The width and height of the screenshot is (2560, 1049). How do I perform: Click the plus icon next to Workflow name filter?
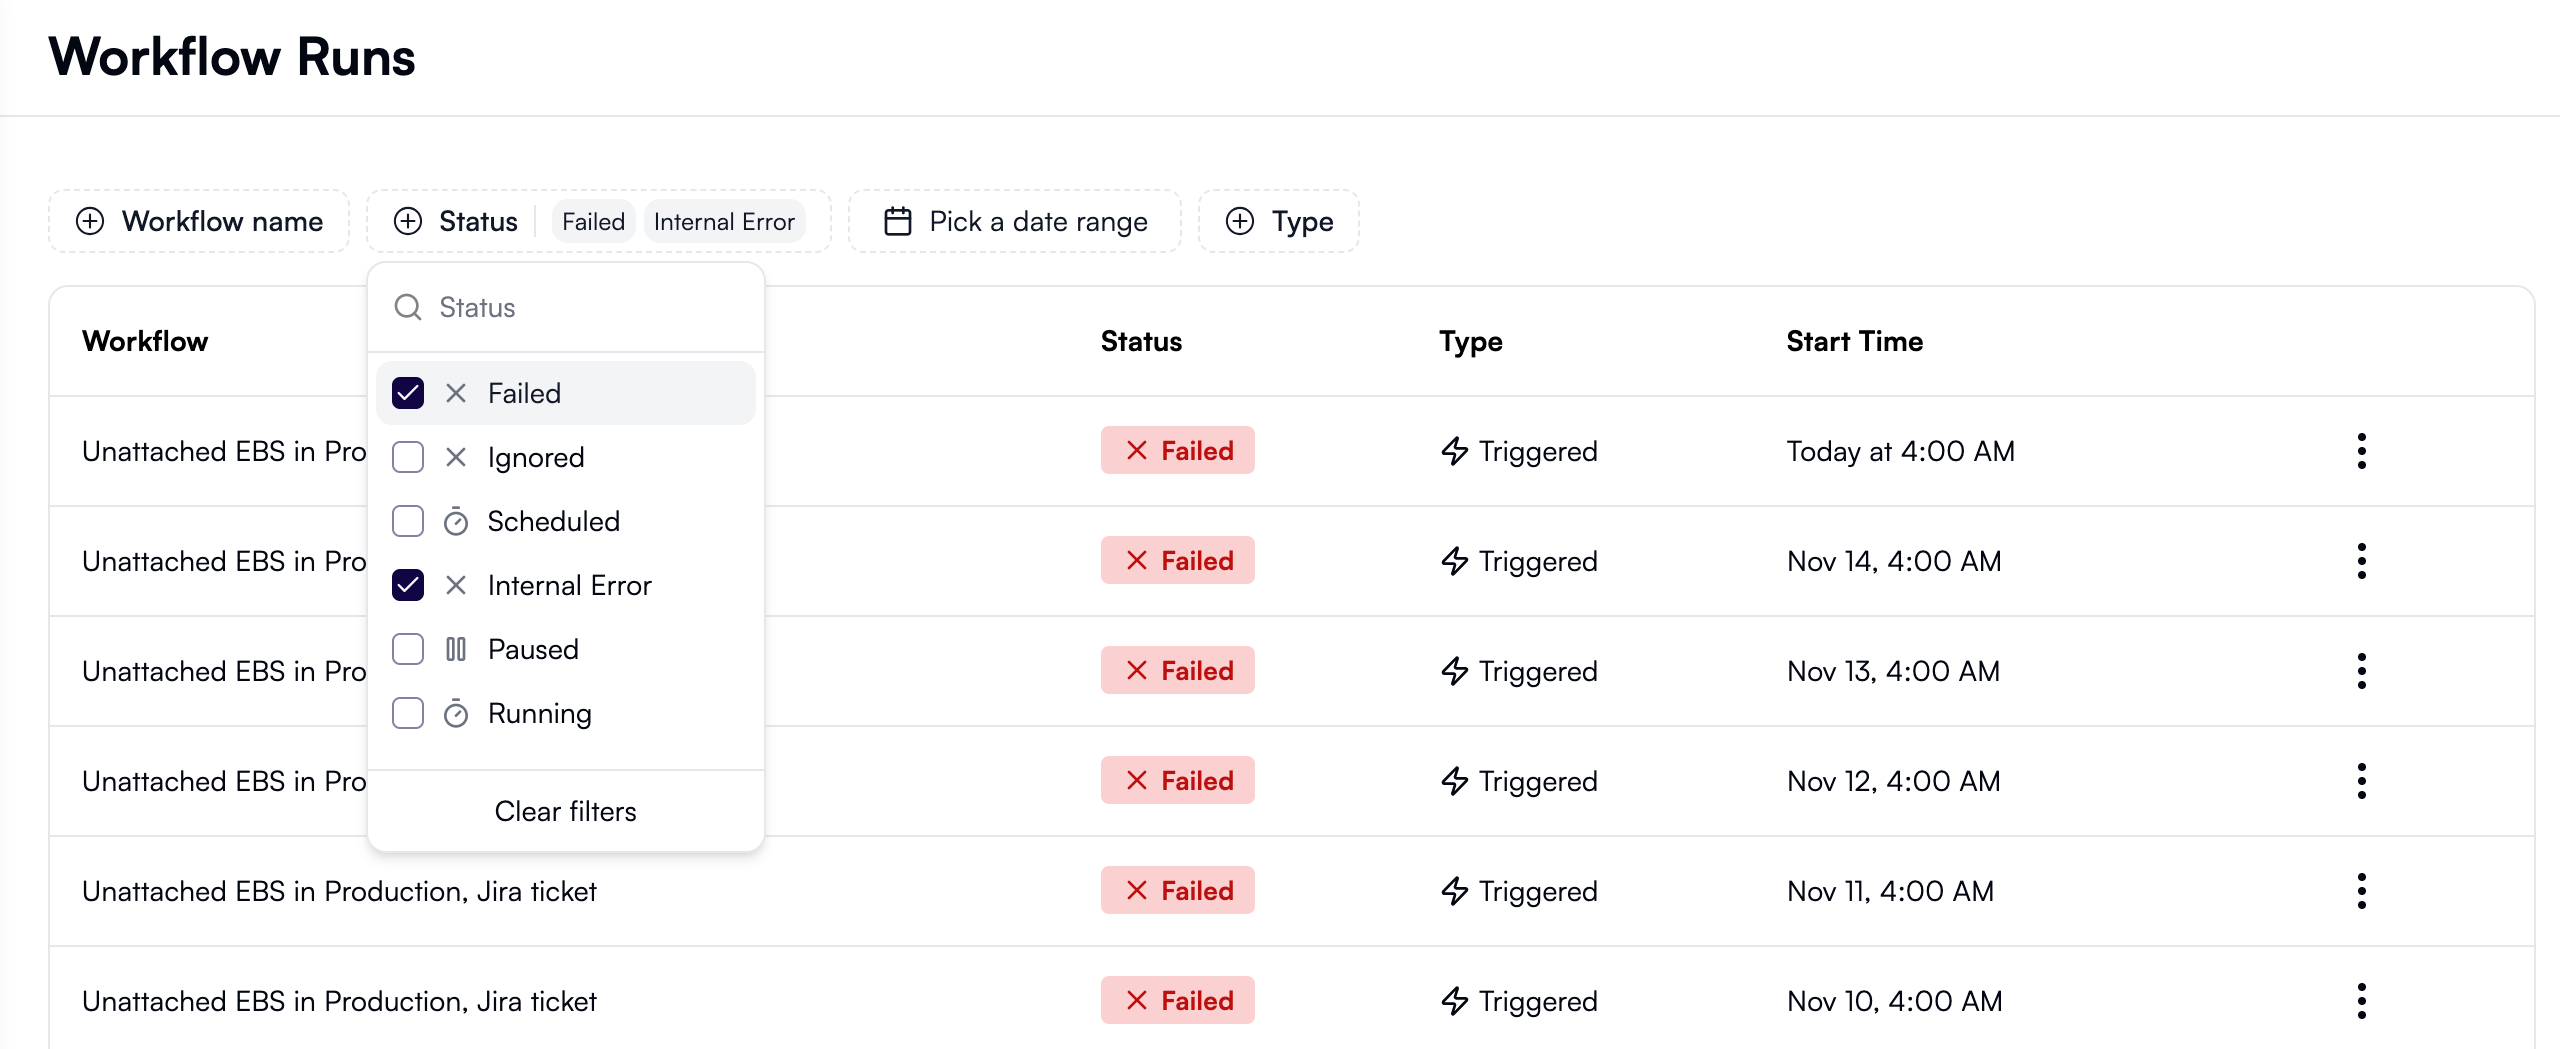(90, 221)
